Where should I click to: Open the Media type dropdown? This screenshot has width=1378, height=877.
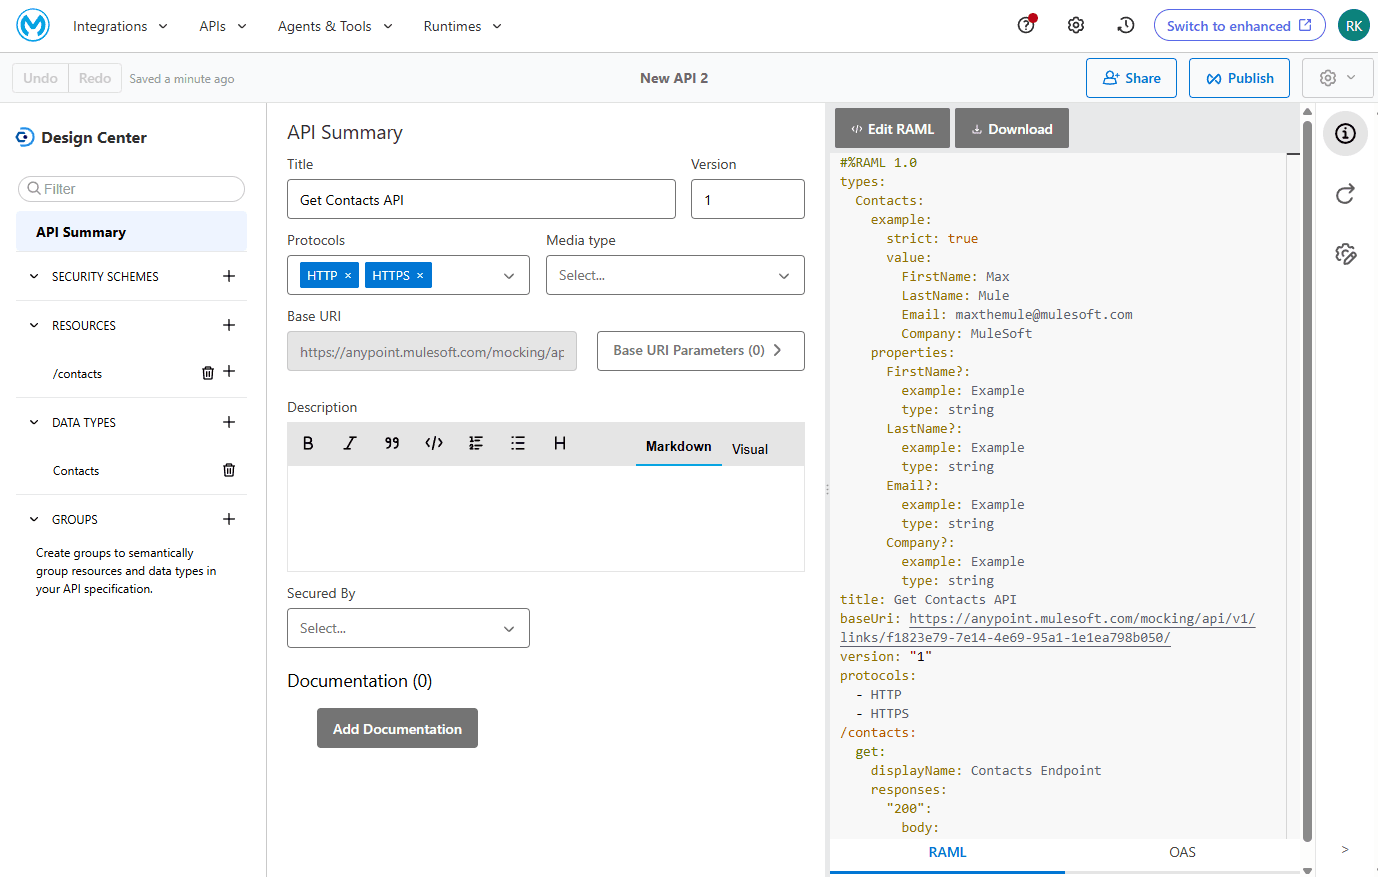675,275
